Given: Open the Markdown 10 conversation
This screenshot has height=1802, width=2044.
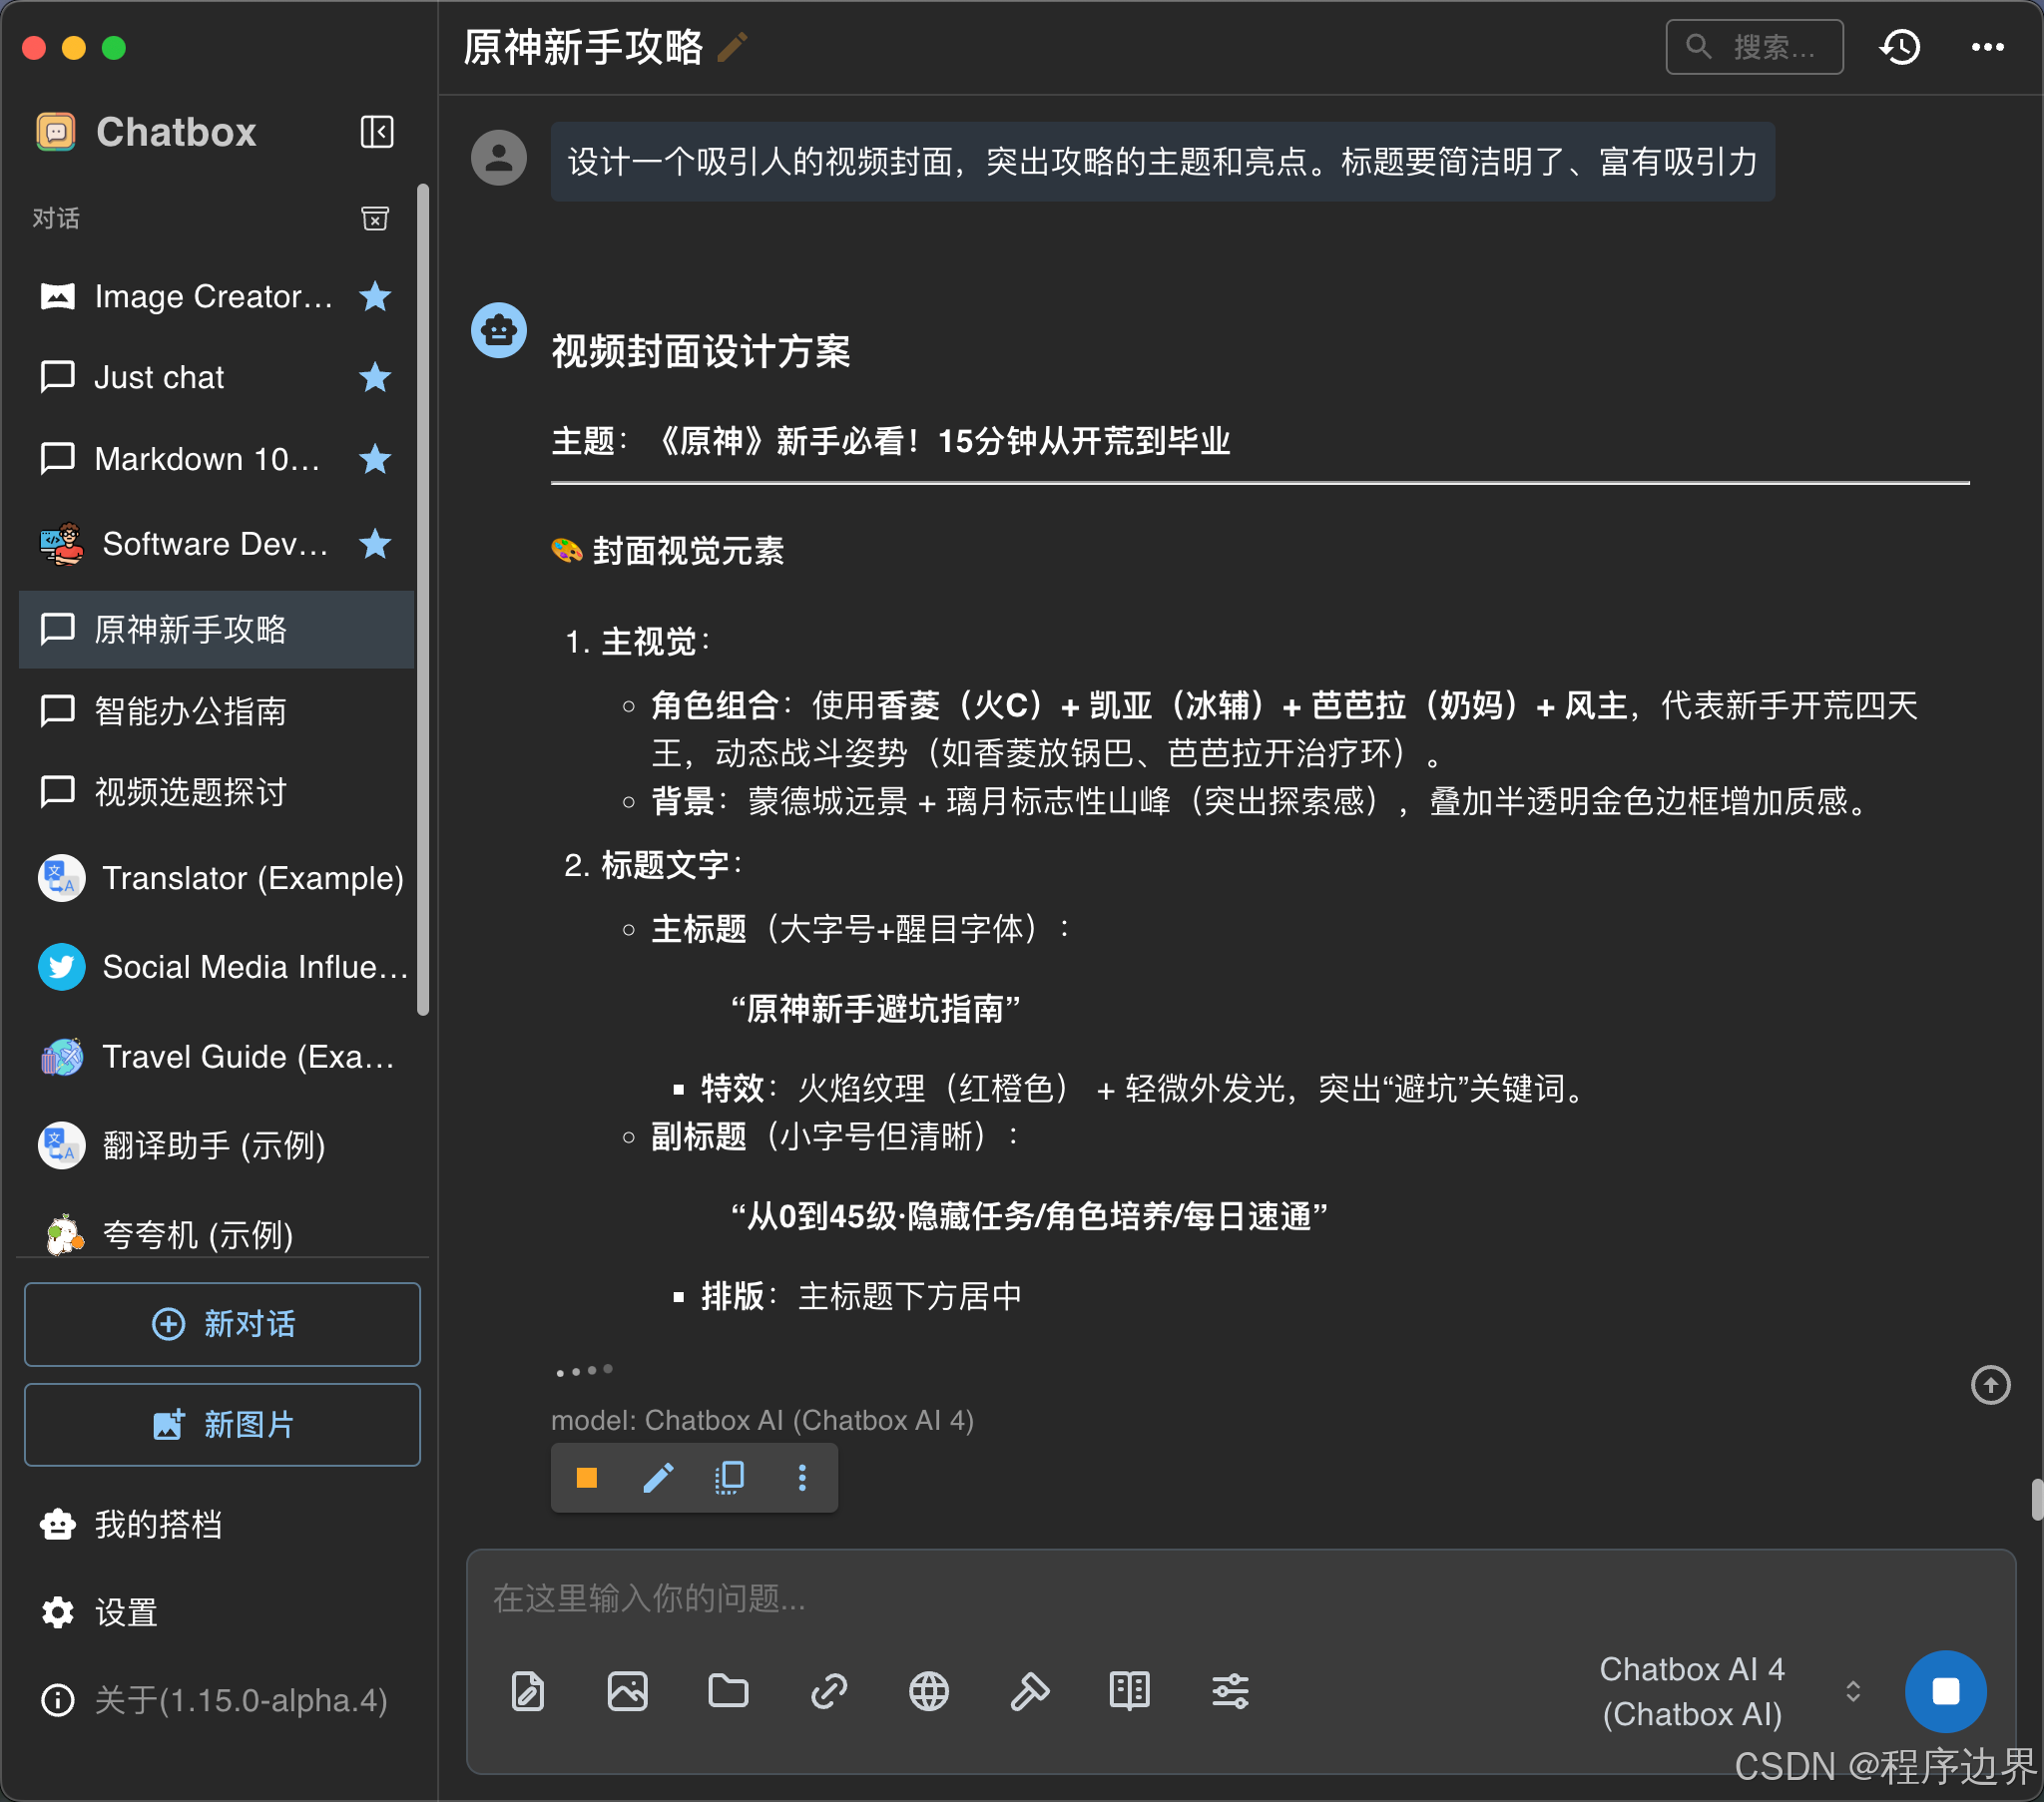Looking at the screenshot, I should click(x=216, y=459).
